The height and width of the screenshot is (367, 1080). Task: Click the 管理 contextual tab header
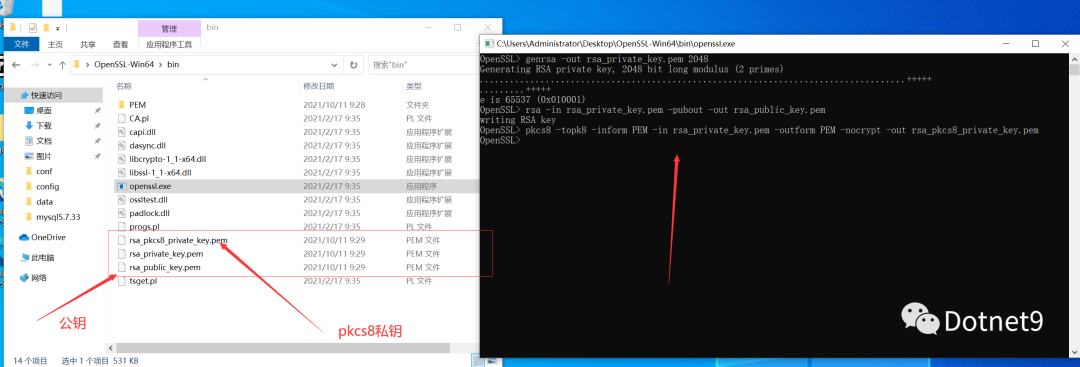(169, 28)
